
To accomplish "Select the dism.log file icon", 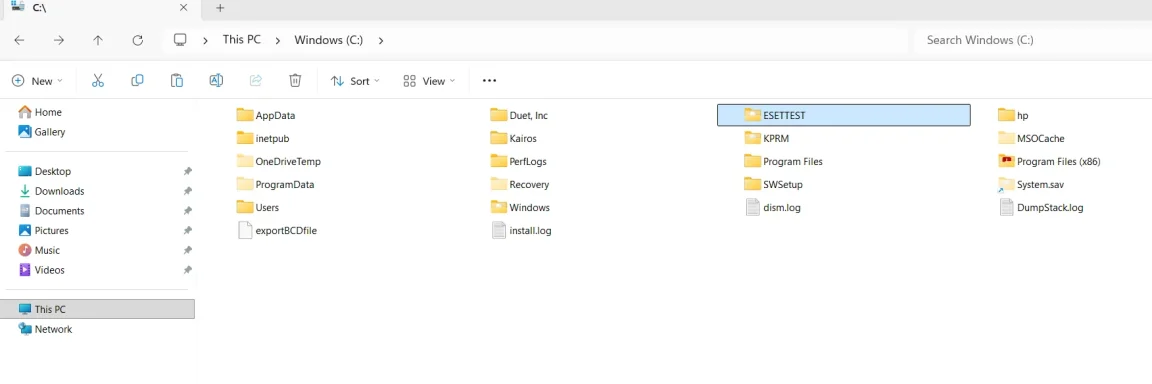I will pos(752,207).
